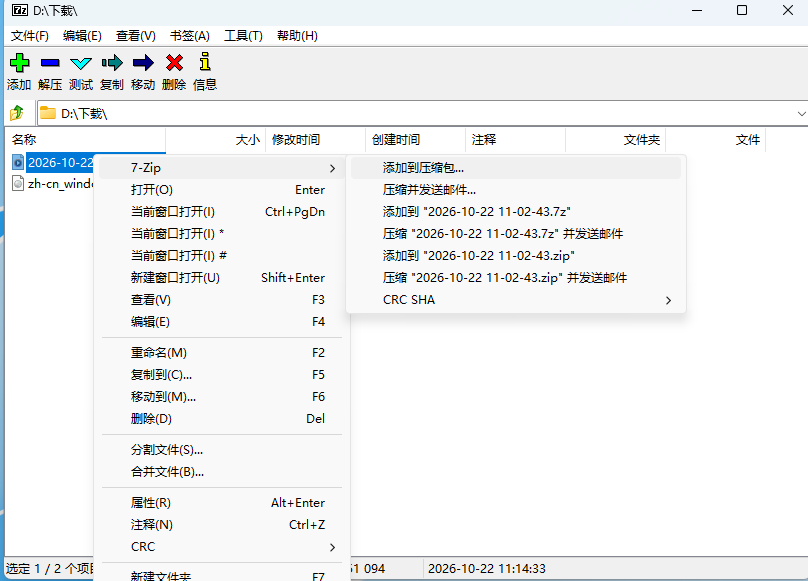Choose 压缩并发送邮件... option
Image resolution: width=808 pixels, height=581 pixels.
pos(516,190)
